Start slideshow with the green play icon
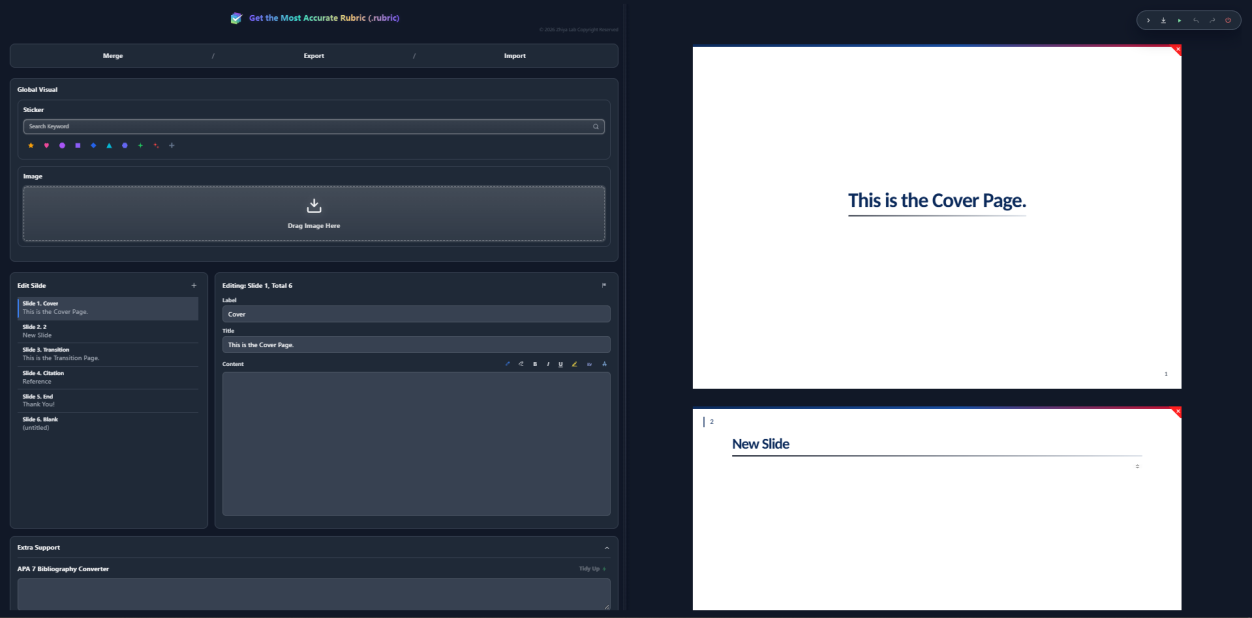1252x618 pixels. coord(1180,20)
